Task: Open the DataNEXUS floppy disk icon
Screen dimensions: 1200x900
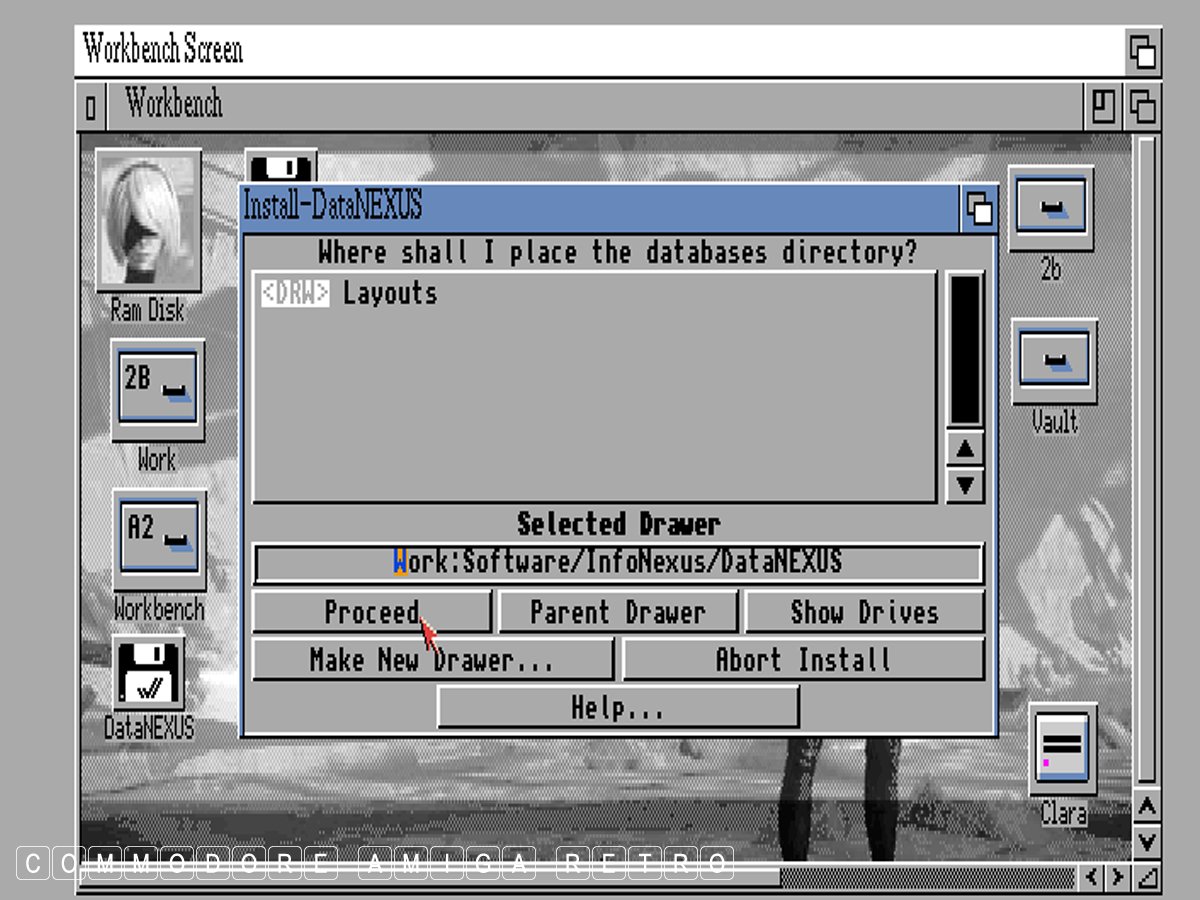Action: point(148,673)
